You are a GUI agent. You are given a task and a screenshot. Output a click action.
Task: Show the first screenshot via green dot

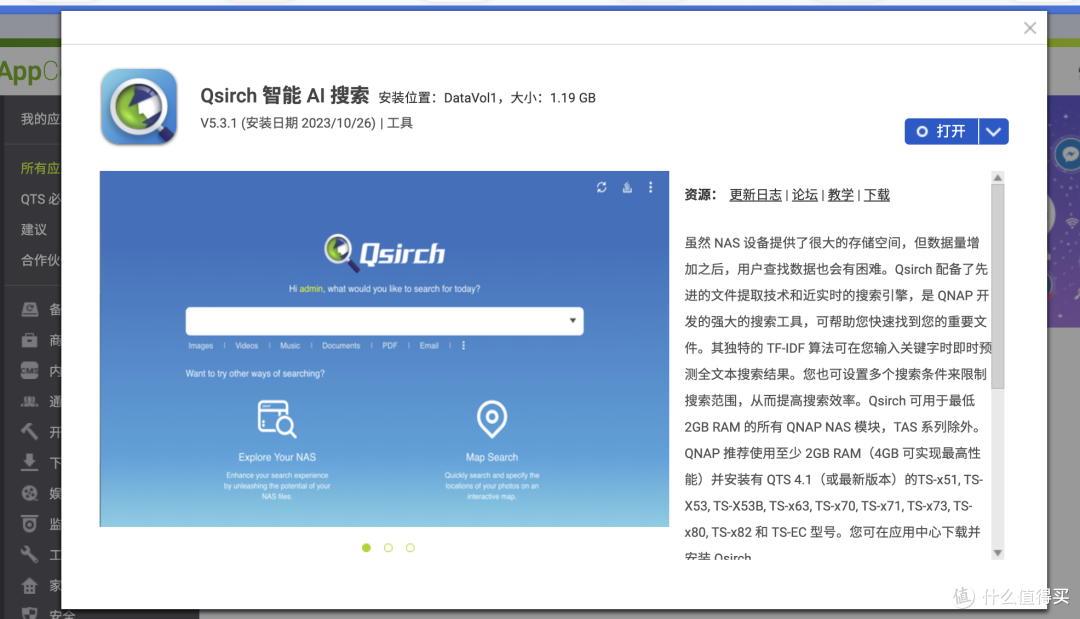[366, 547]
